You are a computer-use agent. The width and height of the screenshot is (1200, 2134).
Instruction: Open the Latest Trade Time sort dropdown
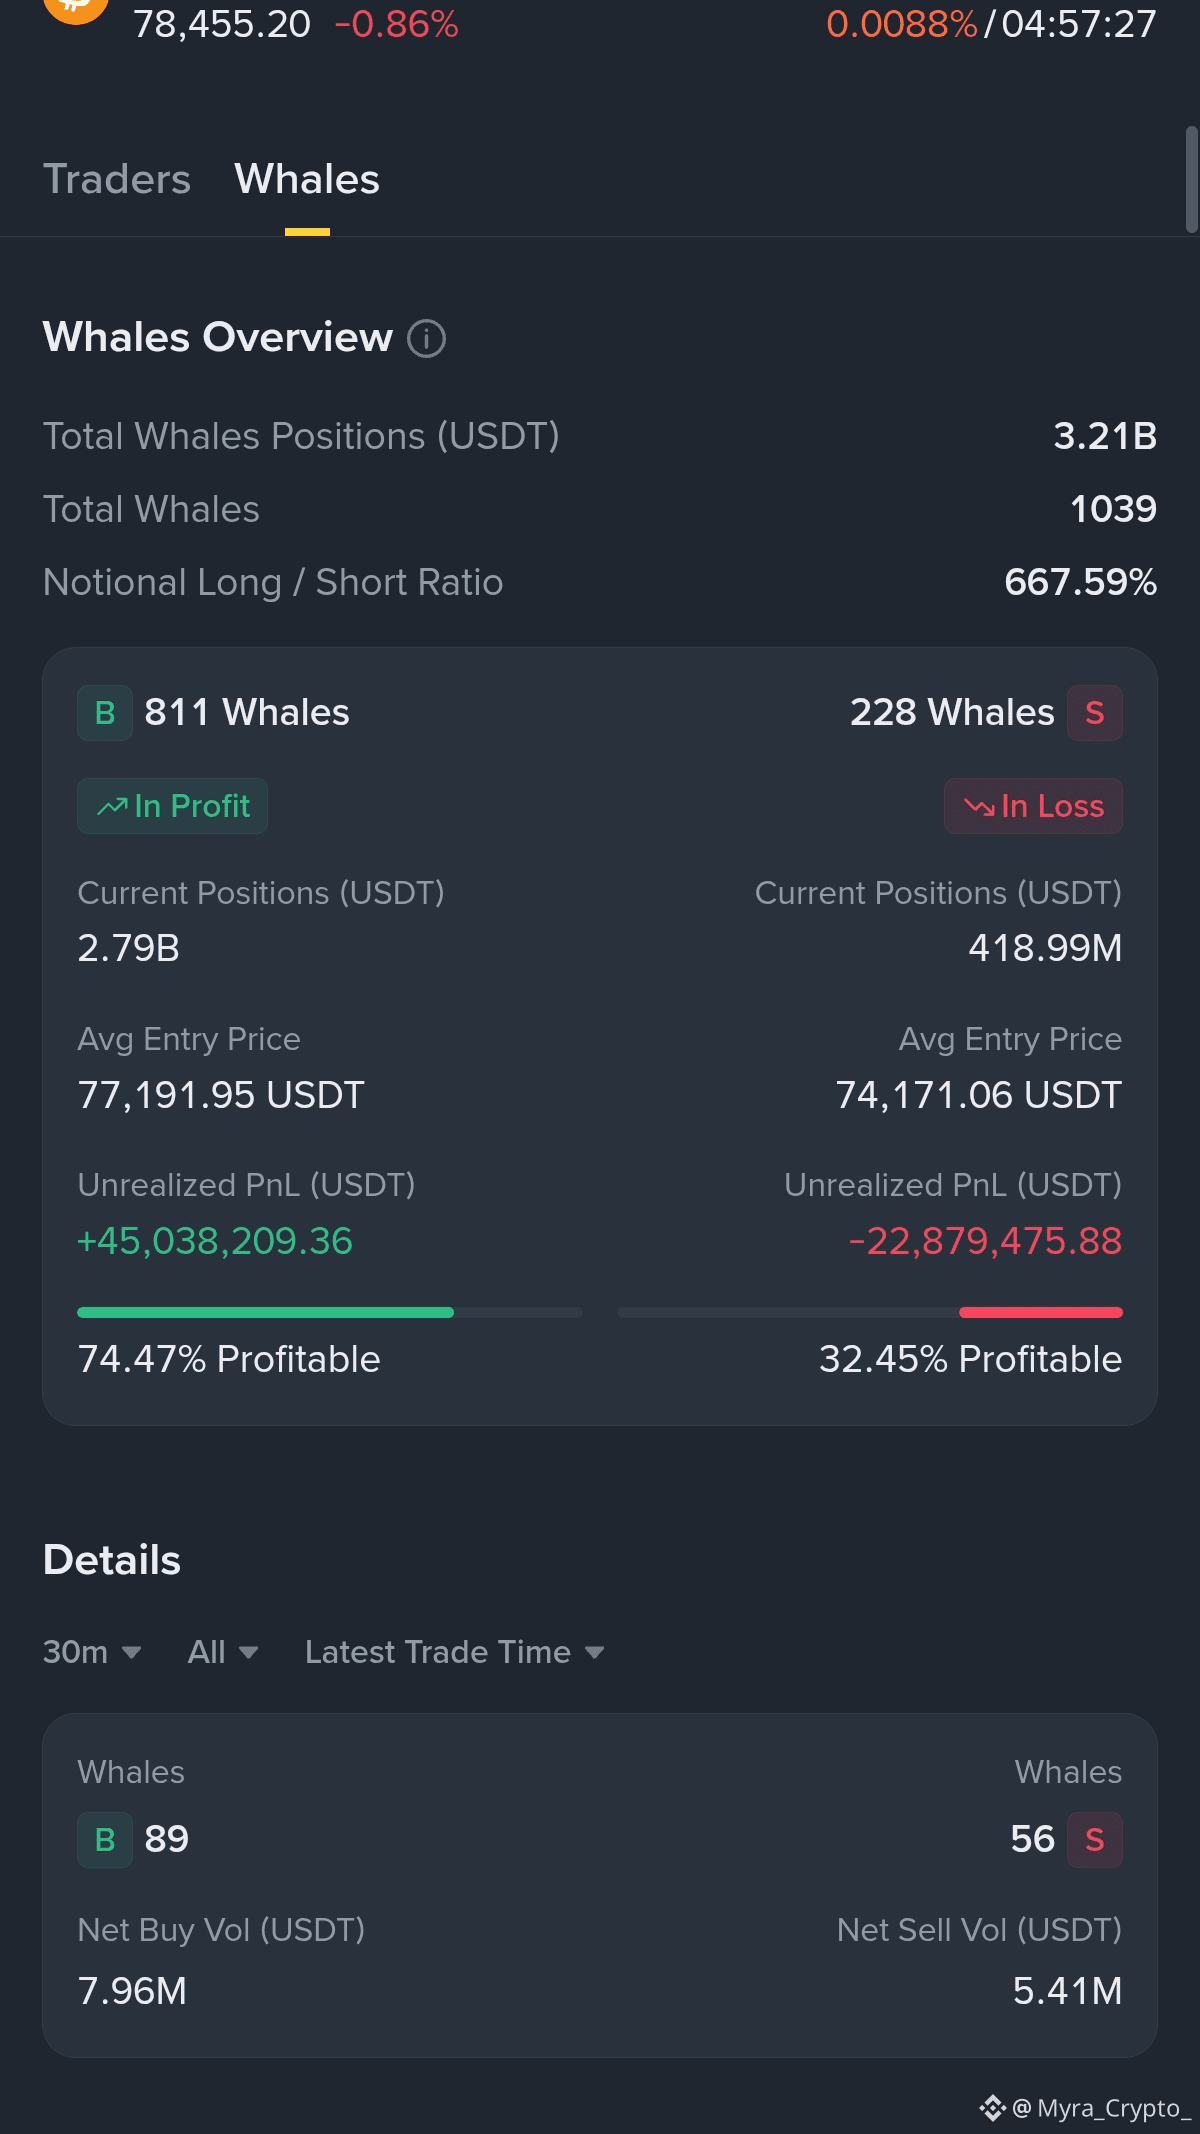point(455,1652)
